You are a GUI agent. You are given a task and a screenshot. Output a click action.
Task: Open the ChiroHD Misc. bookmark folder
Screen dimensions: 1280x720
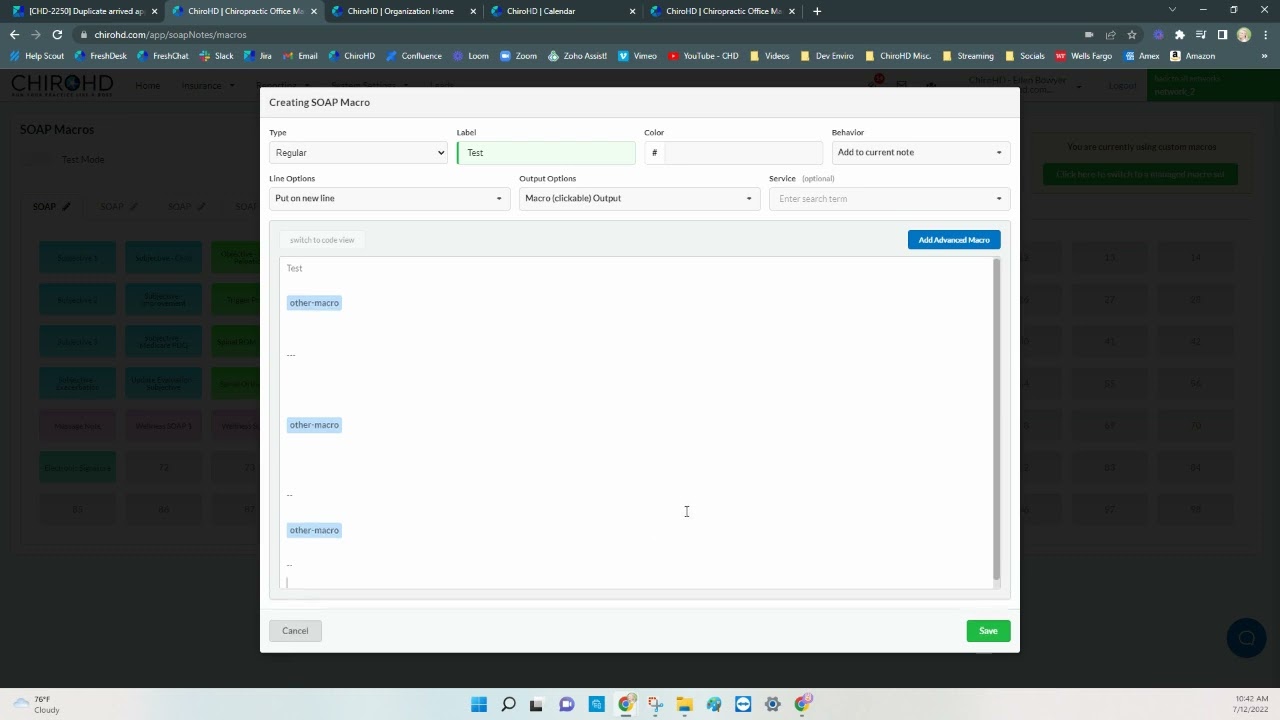tap(898, 56)
